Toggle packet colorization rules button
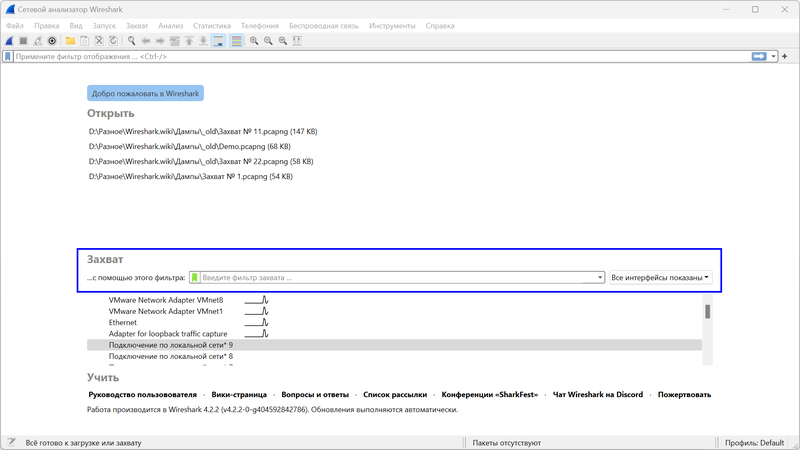The width and height of the screenshot is (800, 450). pos(237,41)
